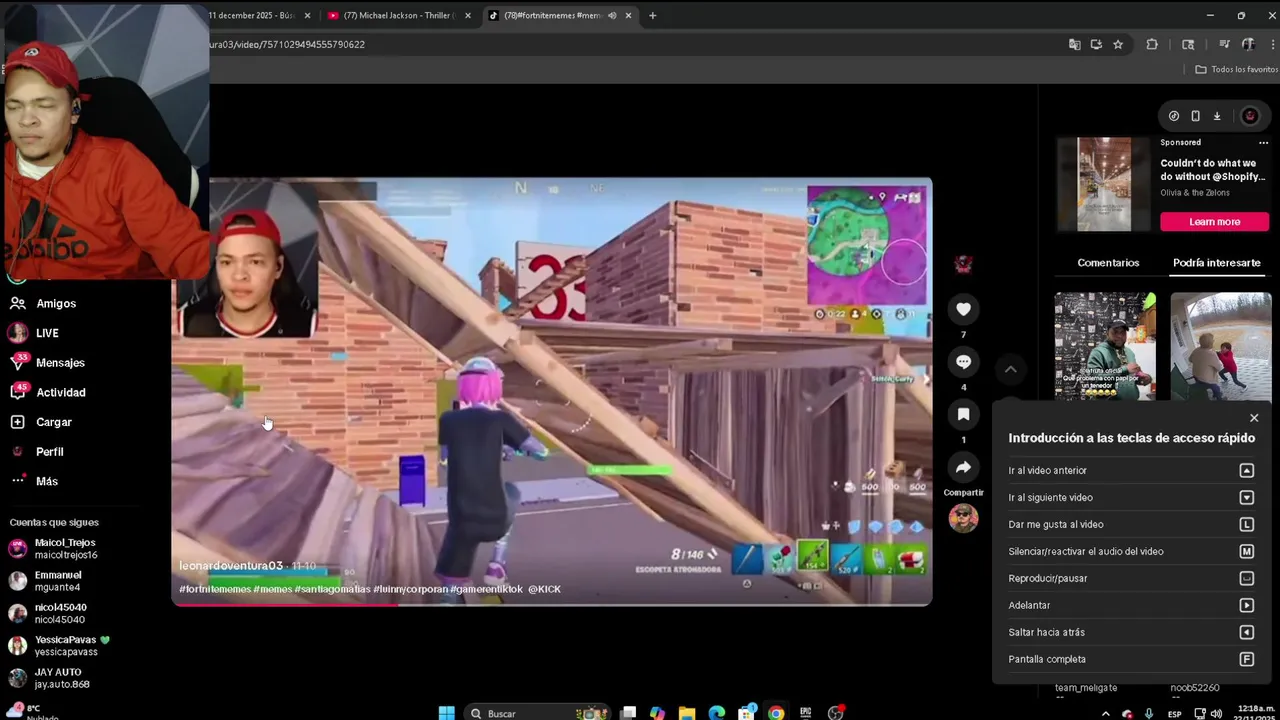Viewport: 1280px width, 720px height.
Task: Click Chrome translate page icon
Action: click(1074, 44)
